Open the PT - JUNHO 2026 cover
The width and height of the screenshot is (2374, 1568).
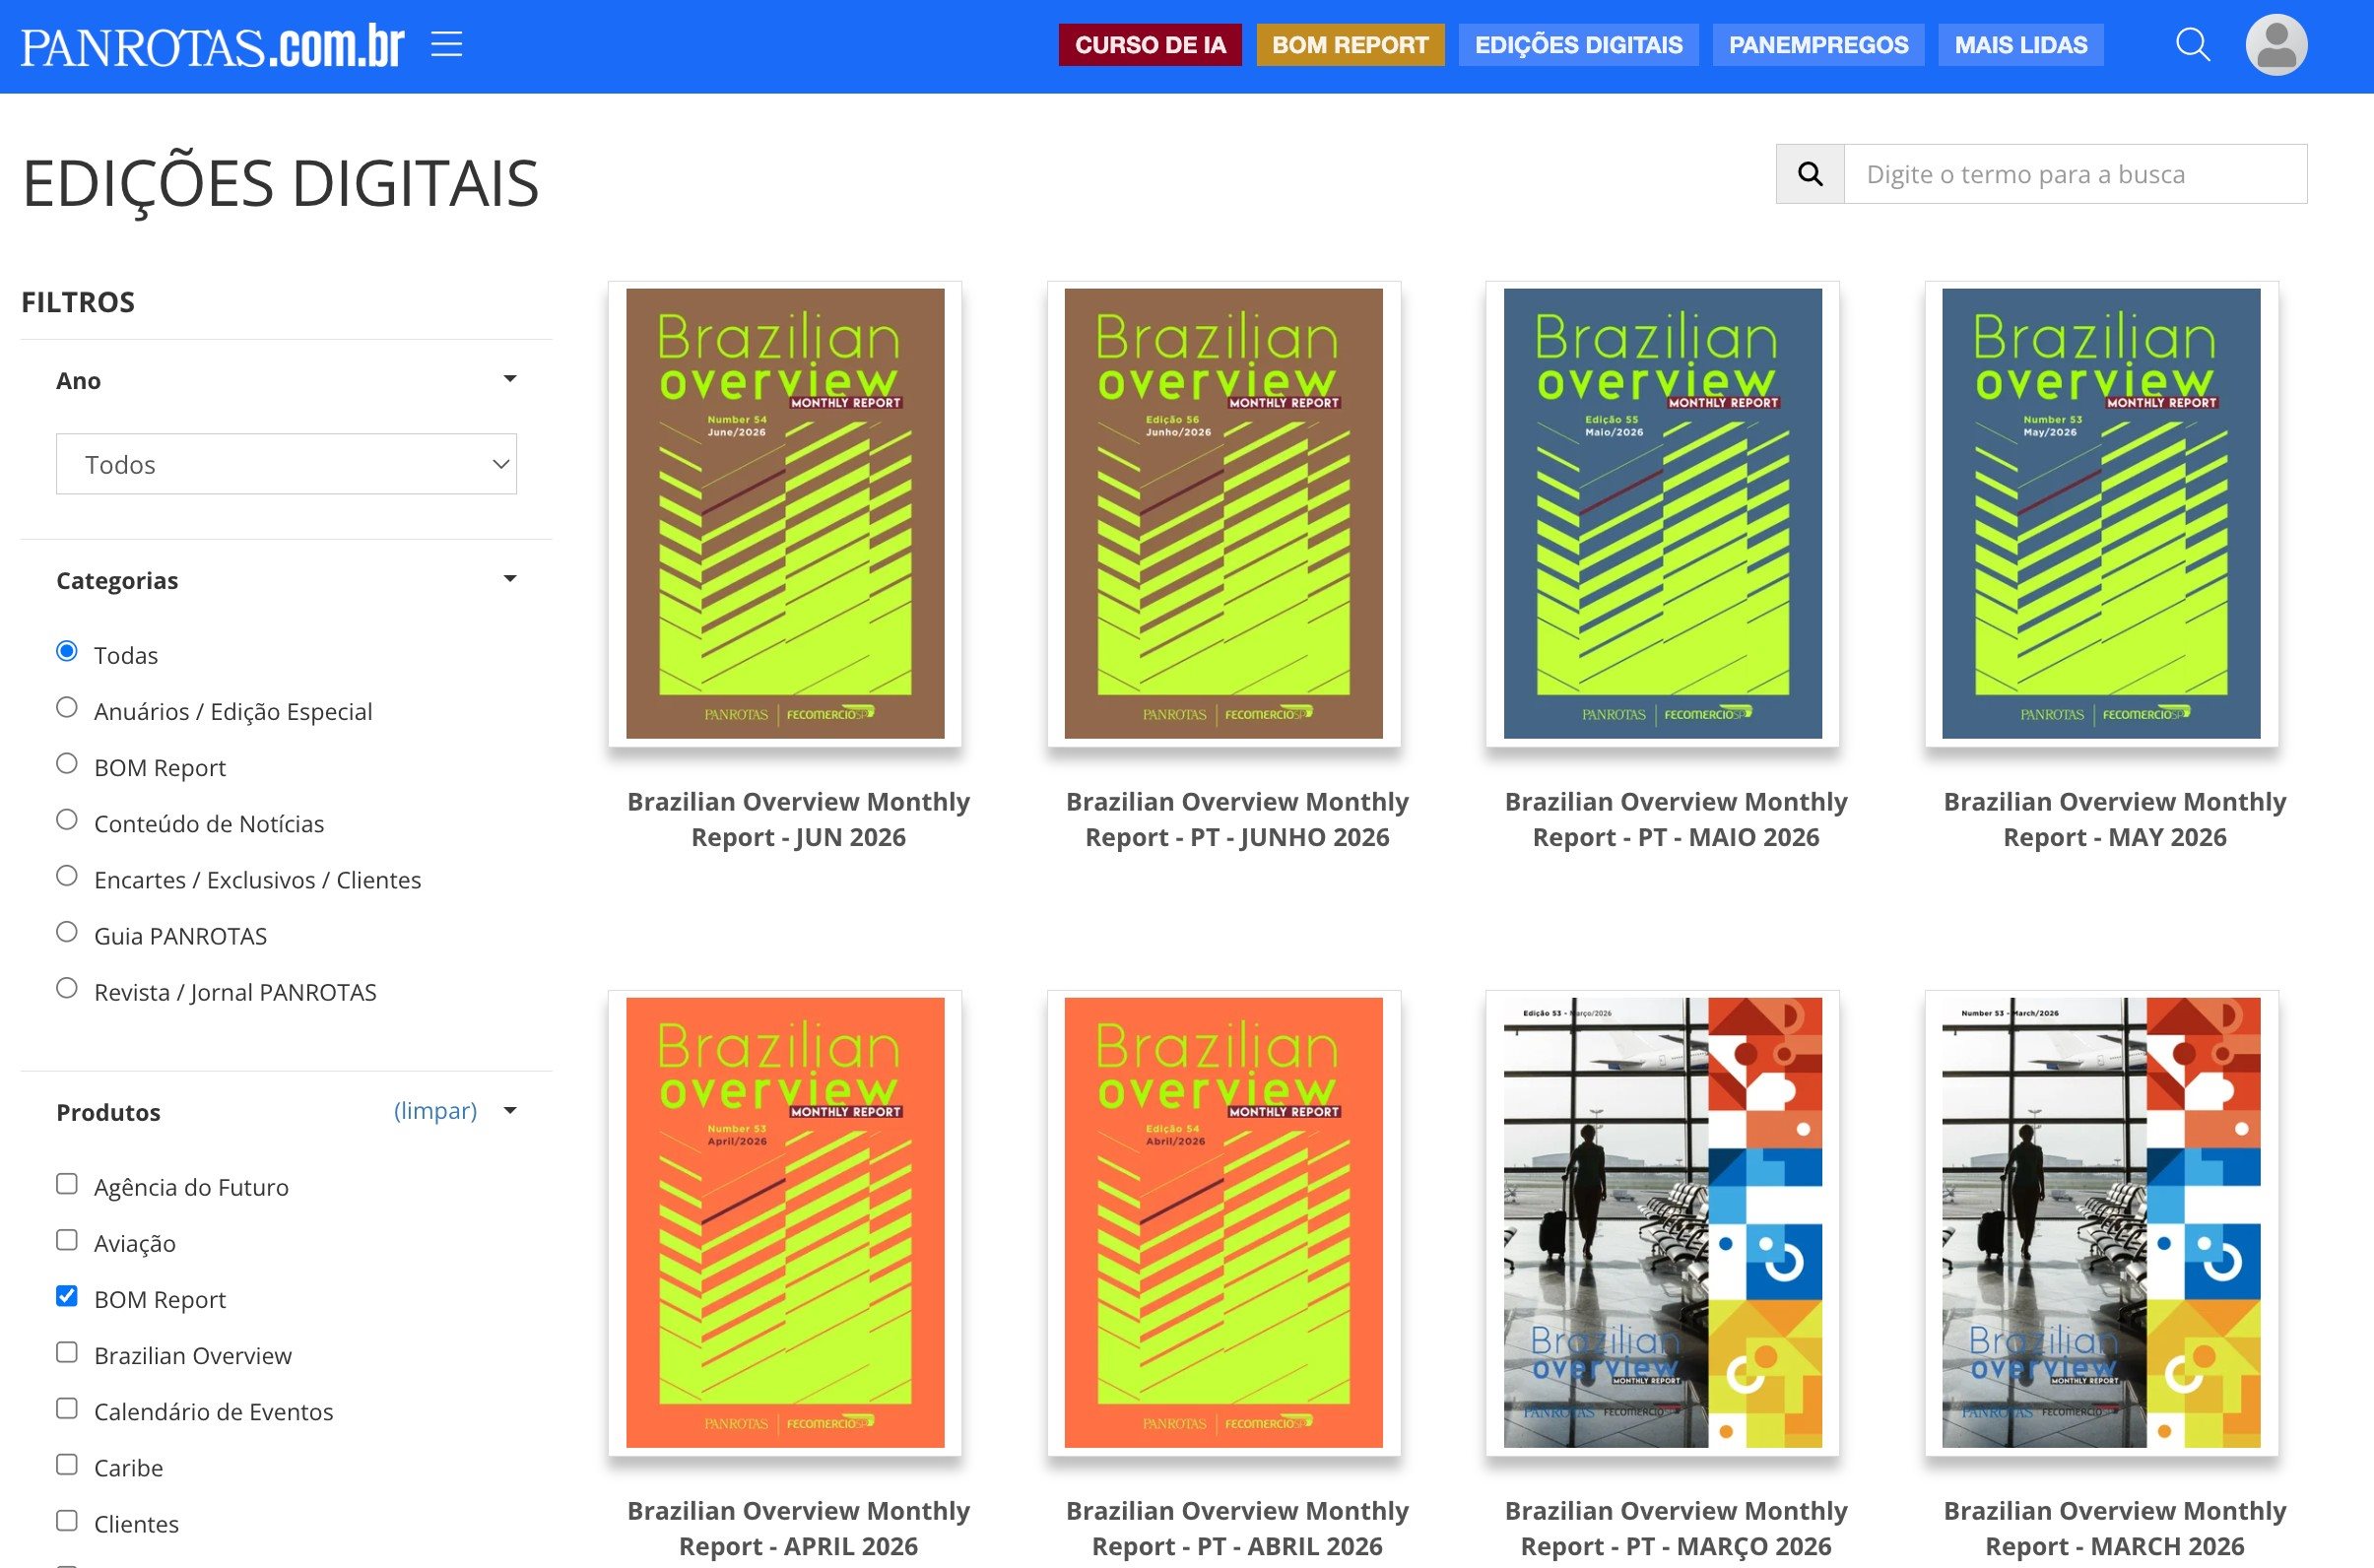point(1224,514)
